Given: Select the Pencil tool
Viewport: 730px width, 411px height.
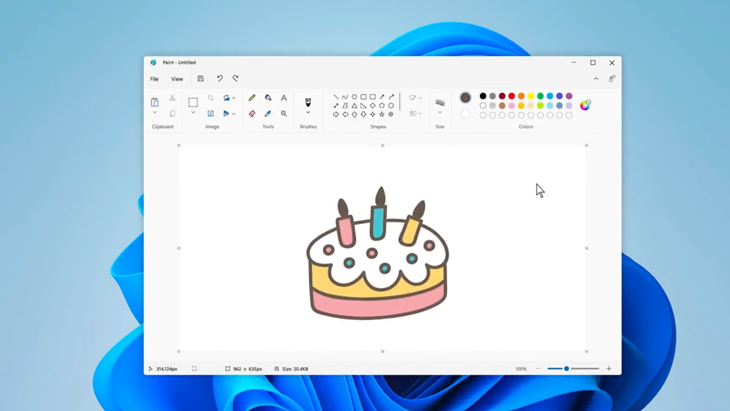Looking at the screenshot, I should (252, 98).
